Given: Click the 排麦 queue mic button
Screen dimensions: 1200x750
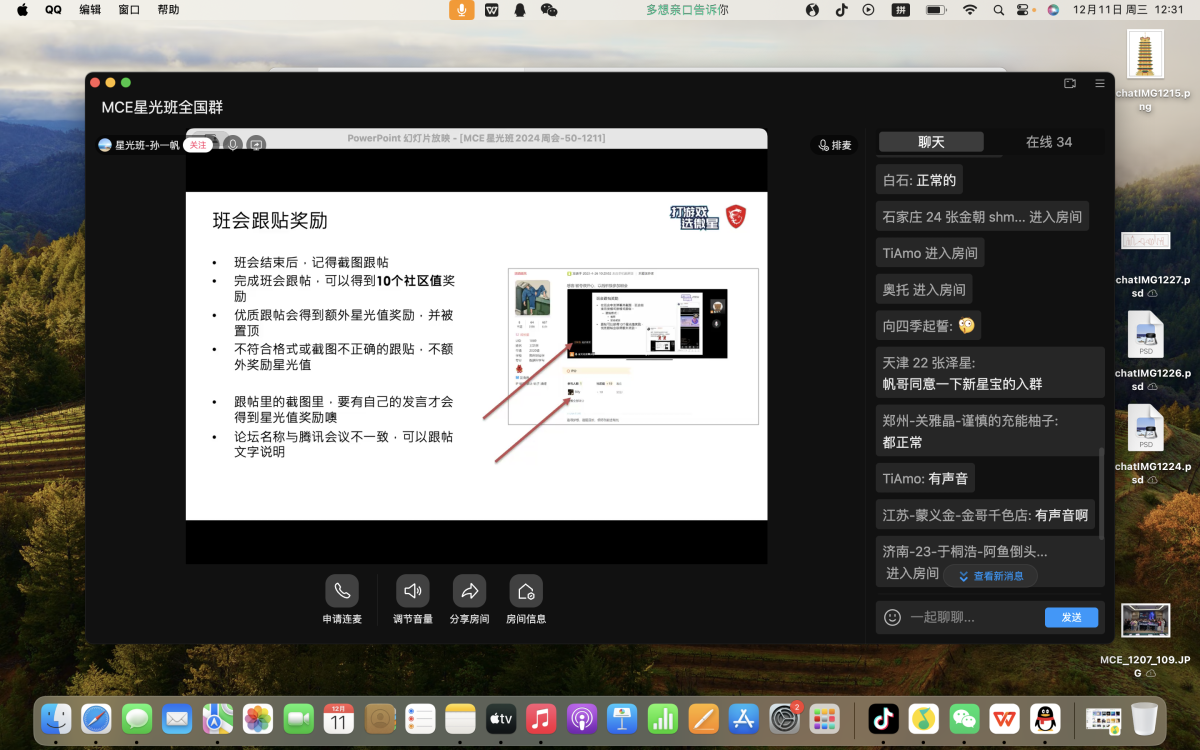Looking at the screenshot, I should point(834,145).
